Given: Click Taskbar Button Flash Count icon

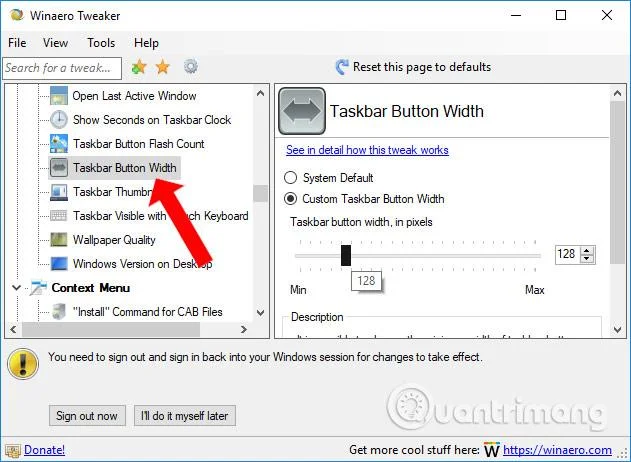Looking at the screenshot, I should coord(59,144).
